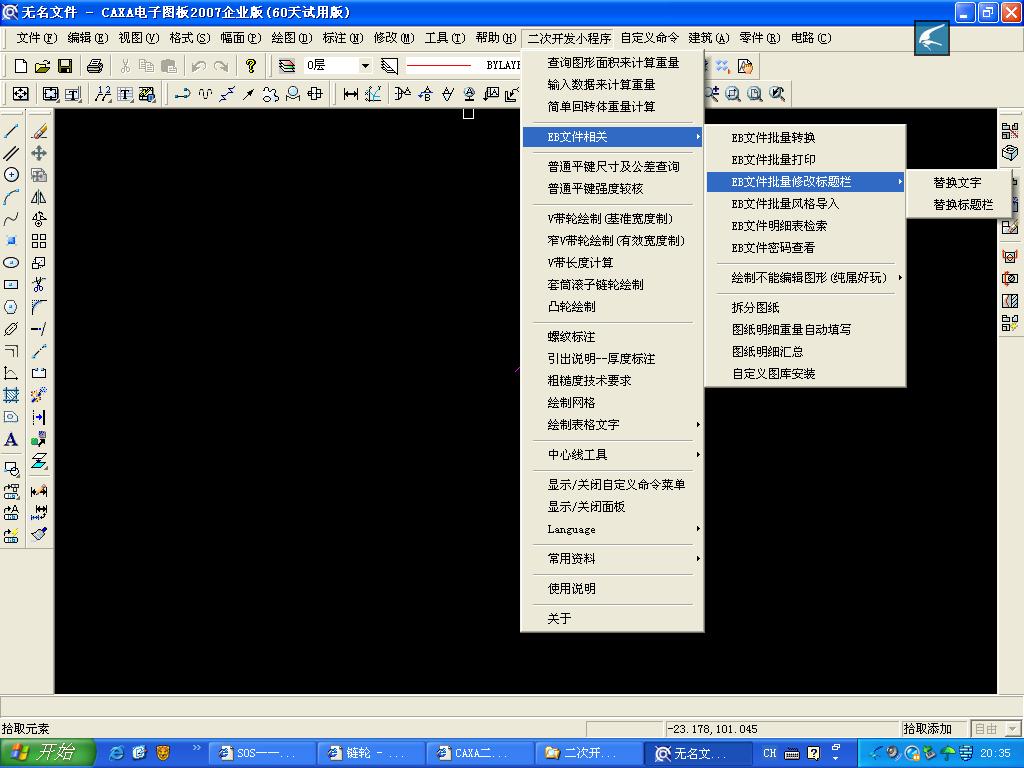Choose the Fillet corner tool
Screen dimensions: 1024x768
click(39, 307)
